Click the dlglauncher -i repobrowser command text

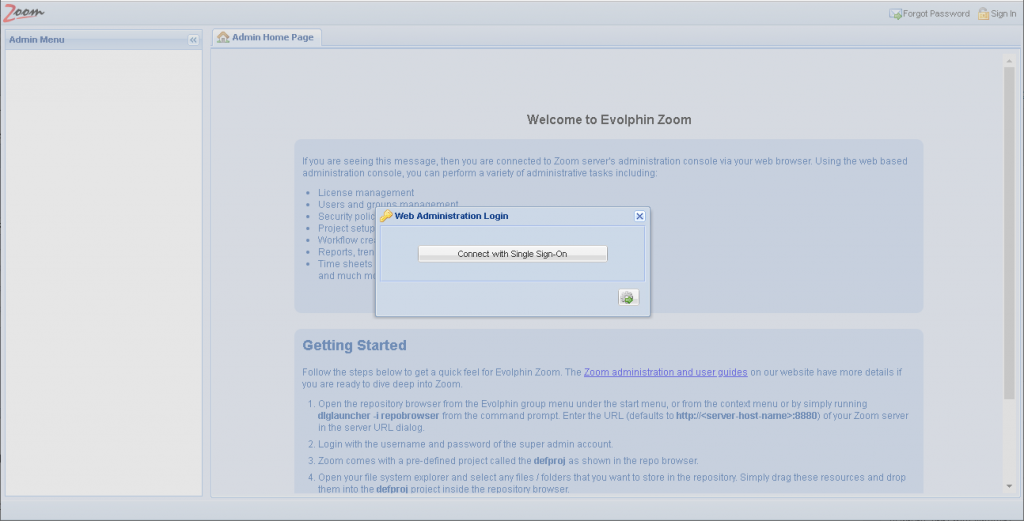(378, 416)
